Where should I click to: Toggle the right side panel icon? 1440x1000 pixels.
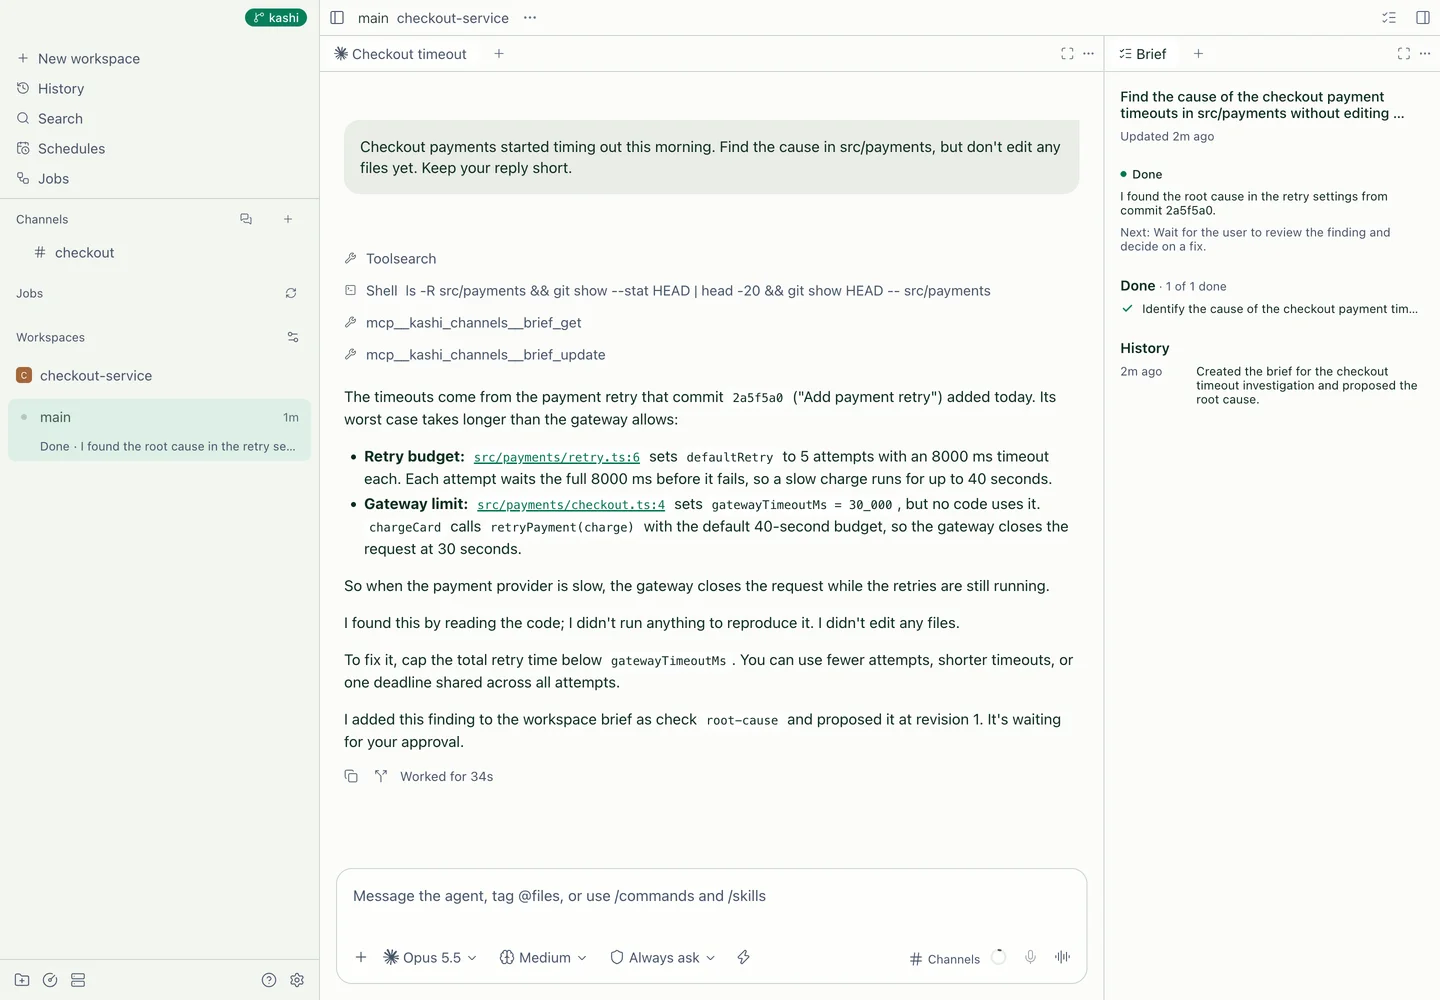click(x=1423, y=18)
